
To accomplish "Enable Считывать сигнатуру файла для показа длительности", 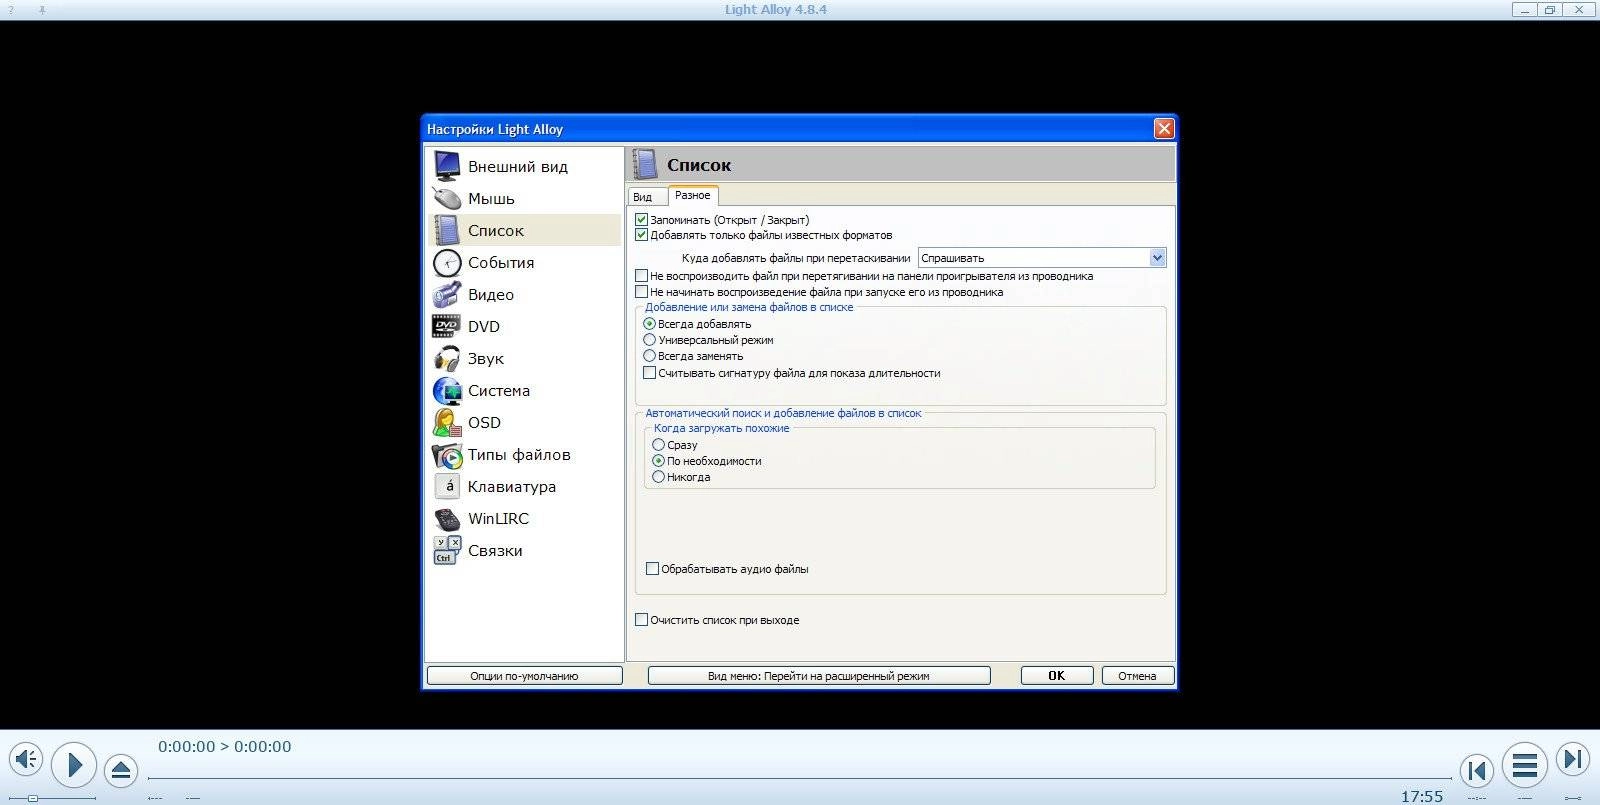I will click(x=650, y=373).
